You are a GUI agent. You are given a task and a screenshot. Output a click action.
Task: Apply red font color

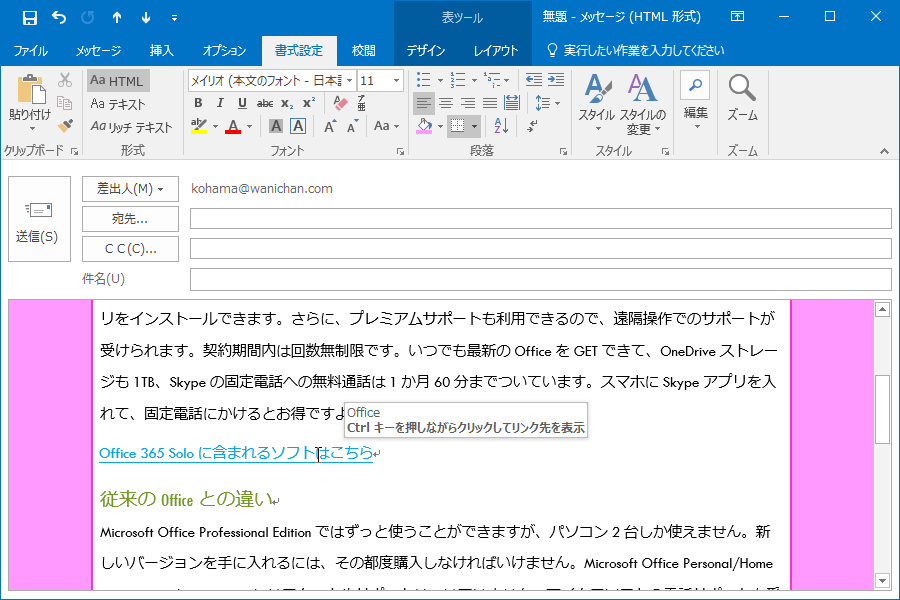pyautogui.click(x=233, y=126)
